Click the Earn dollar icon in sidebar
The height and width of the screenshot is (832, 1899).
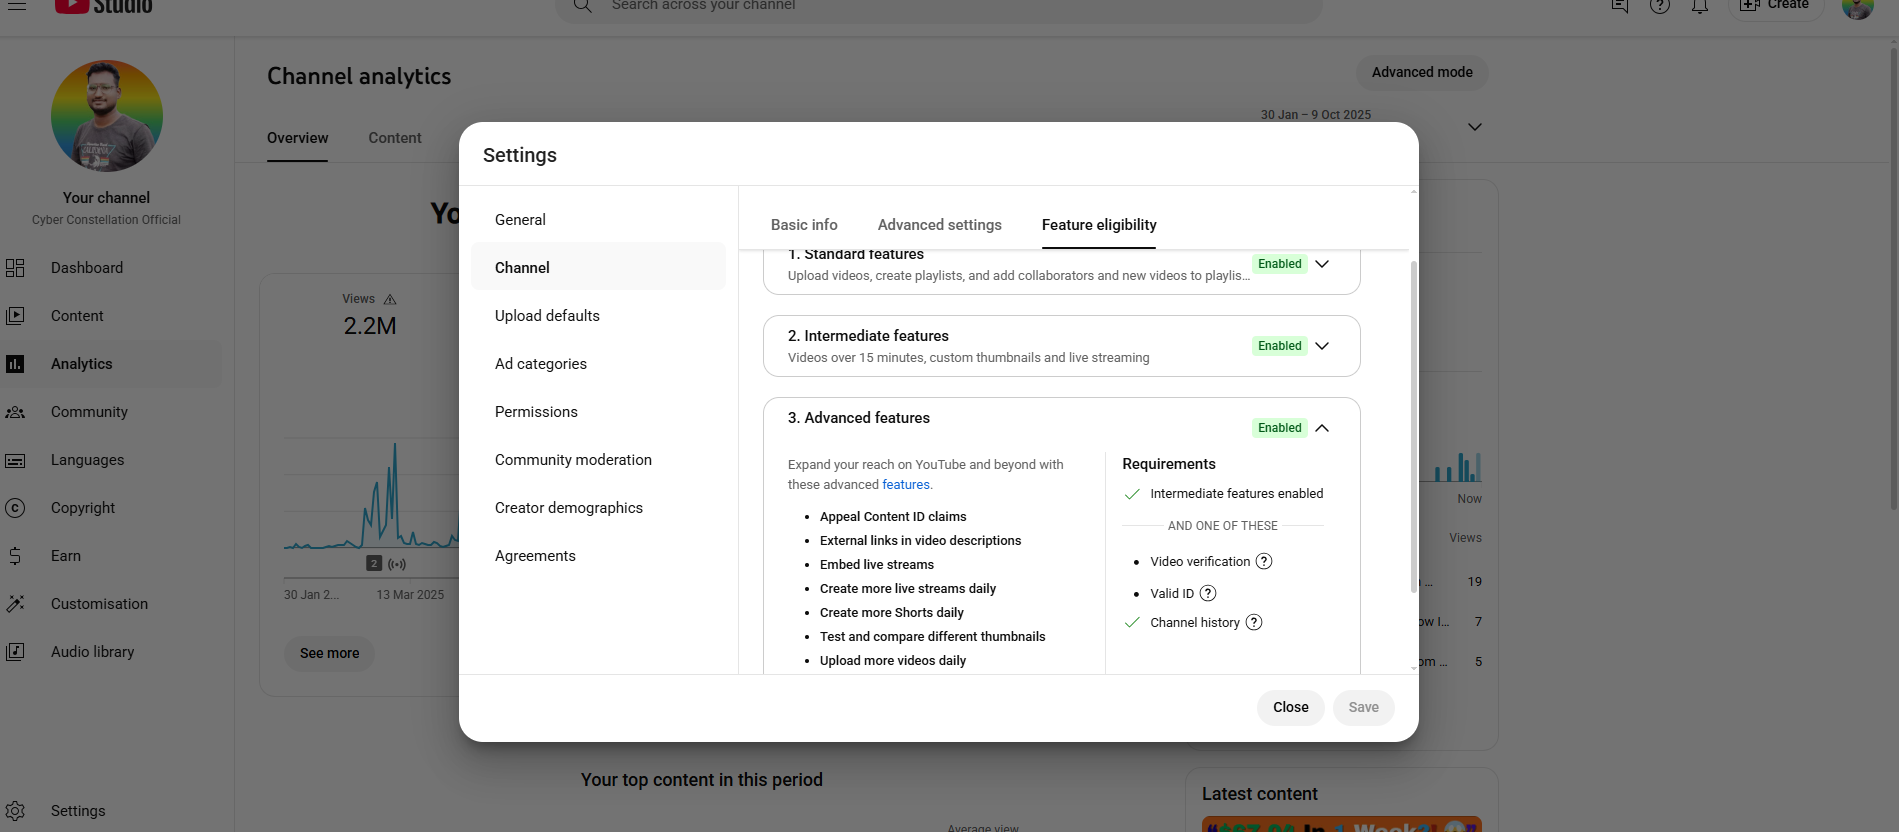point(15,556)
